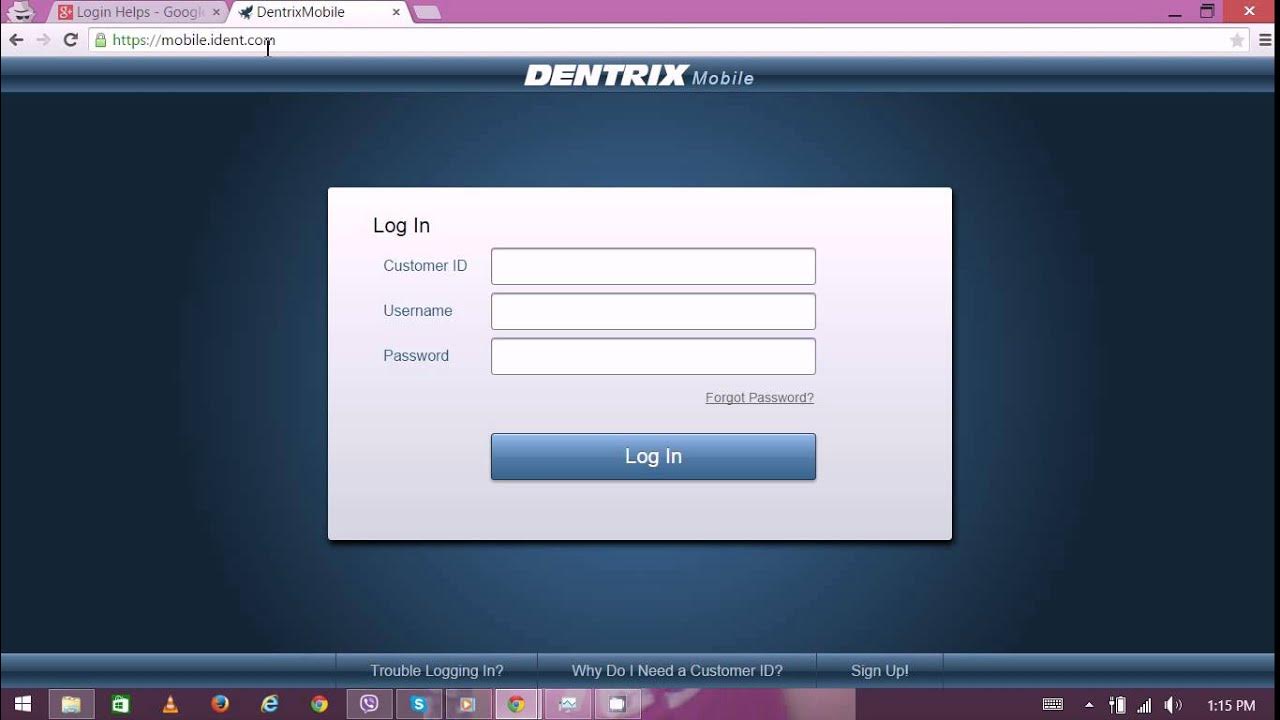Screen dimensions: 1280x720
Task: Open network signal tray icon
Action: click(1145, 705)
